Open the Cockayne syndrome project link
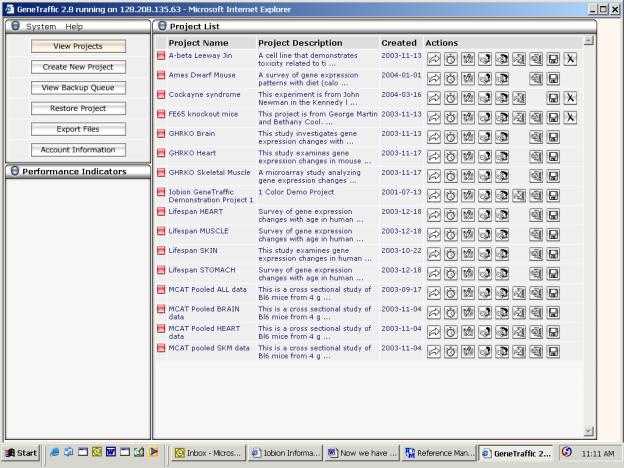Viewport: 624px width, 468px height. pos(205,94)
